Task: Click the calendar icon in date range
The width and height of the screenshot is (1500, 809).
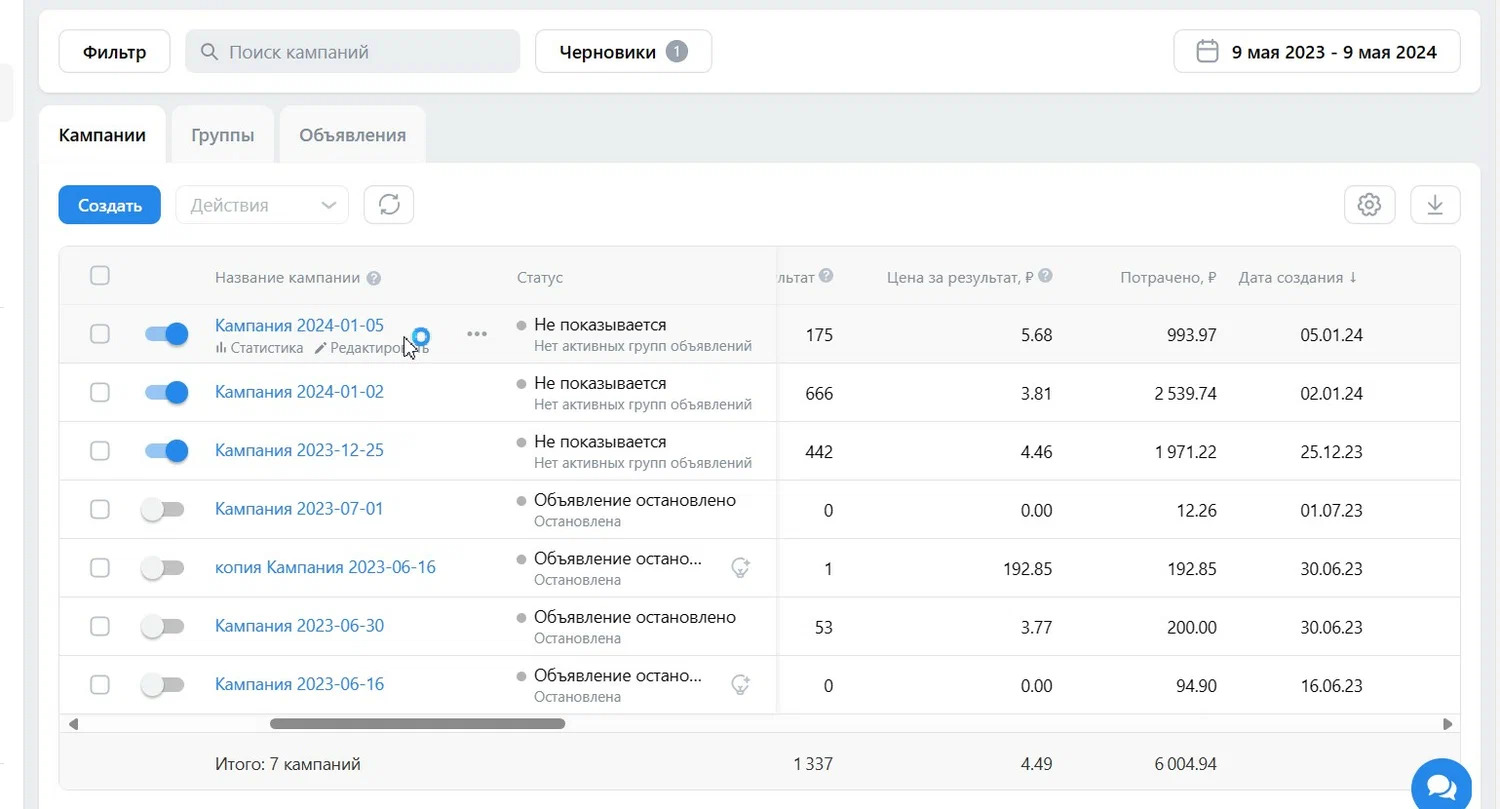Action: click(1207, 52)
